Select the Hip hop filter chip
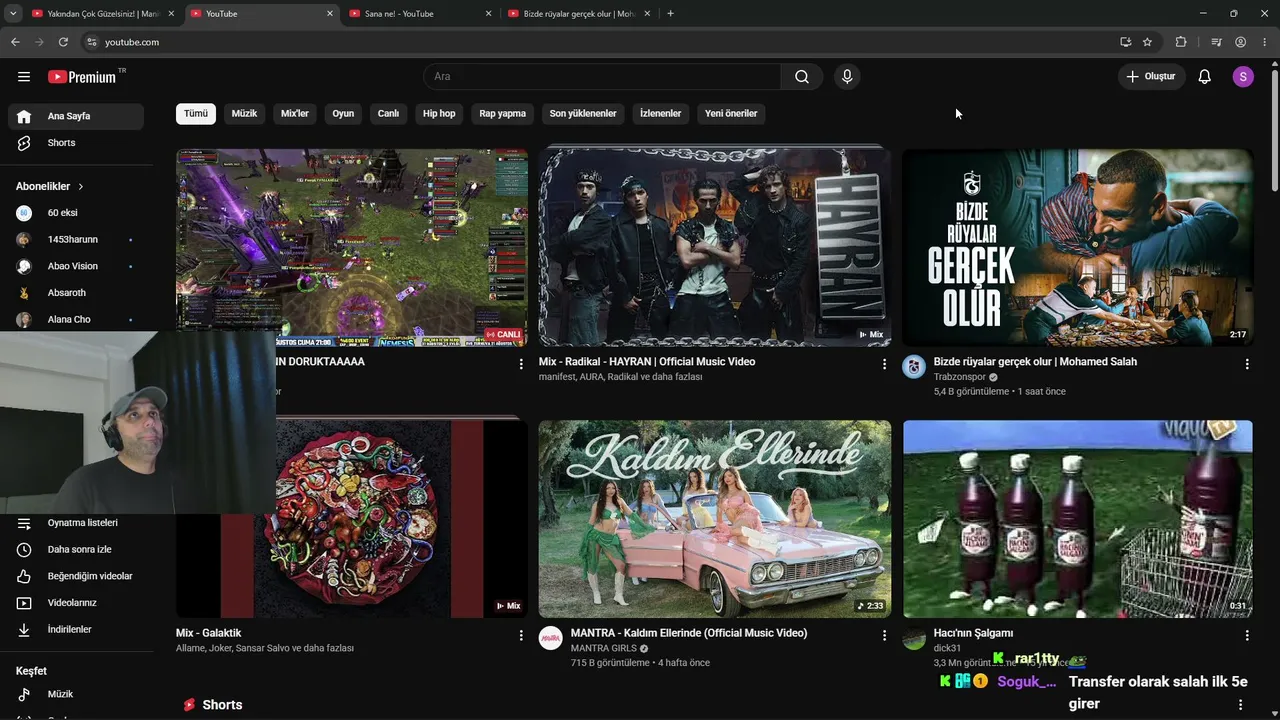 [439, 113]
